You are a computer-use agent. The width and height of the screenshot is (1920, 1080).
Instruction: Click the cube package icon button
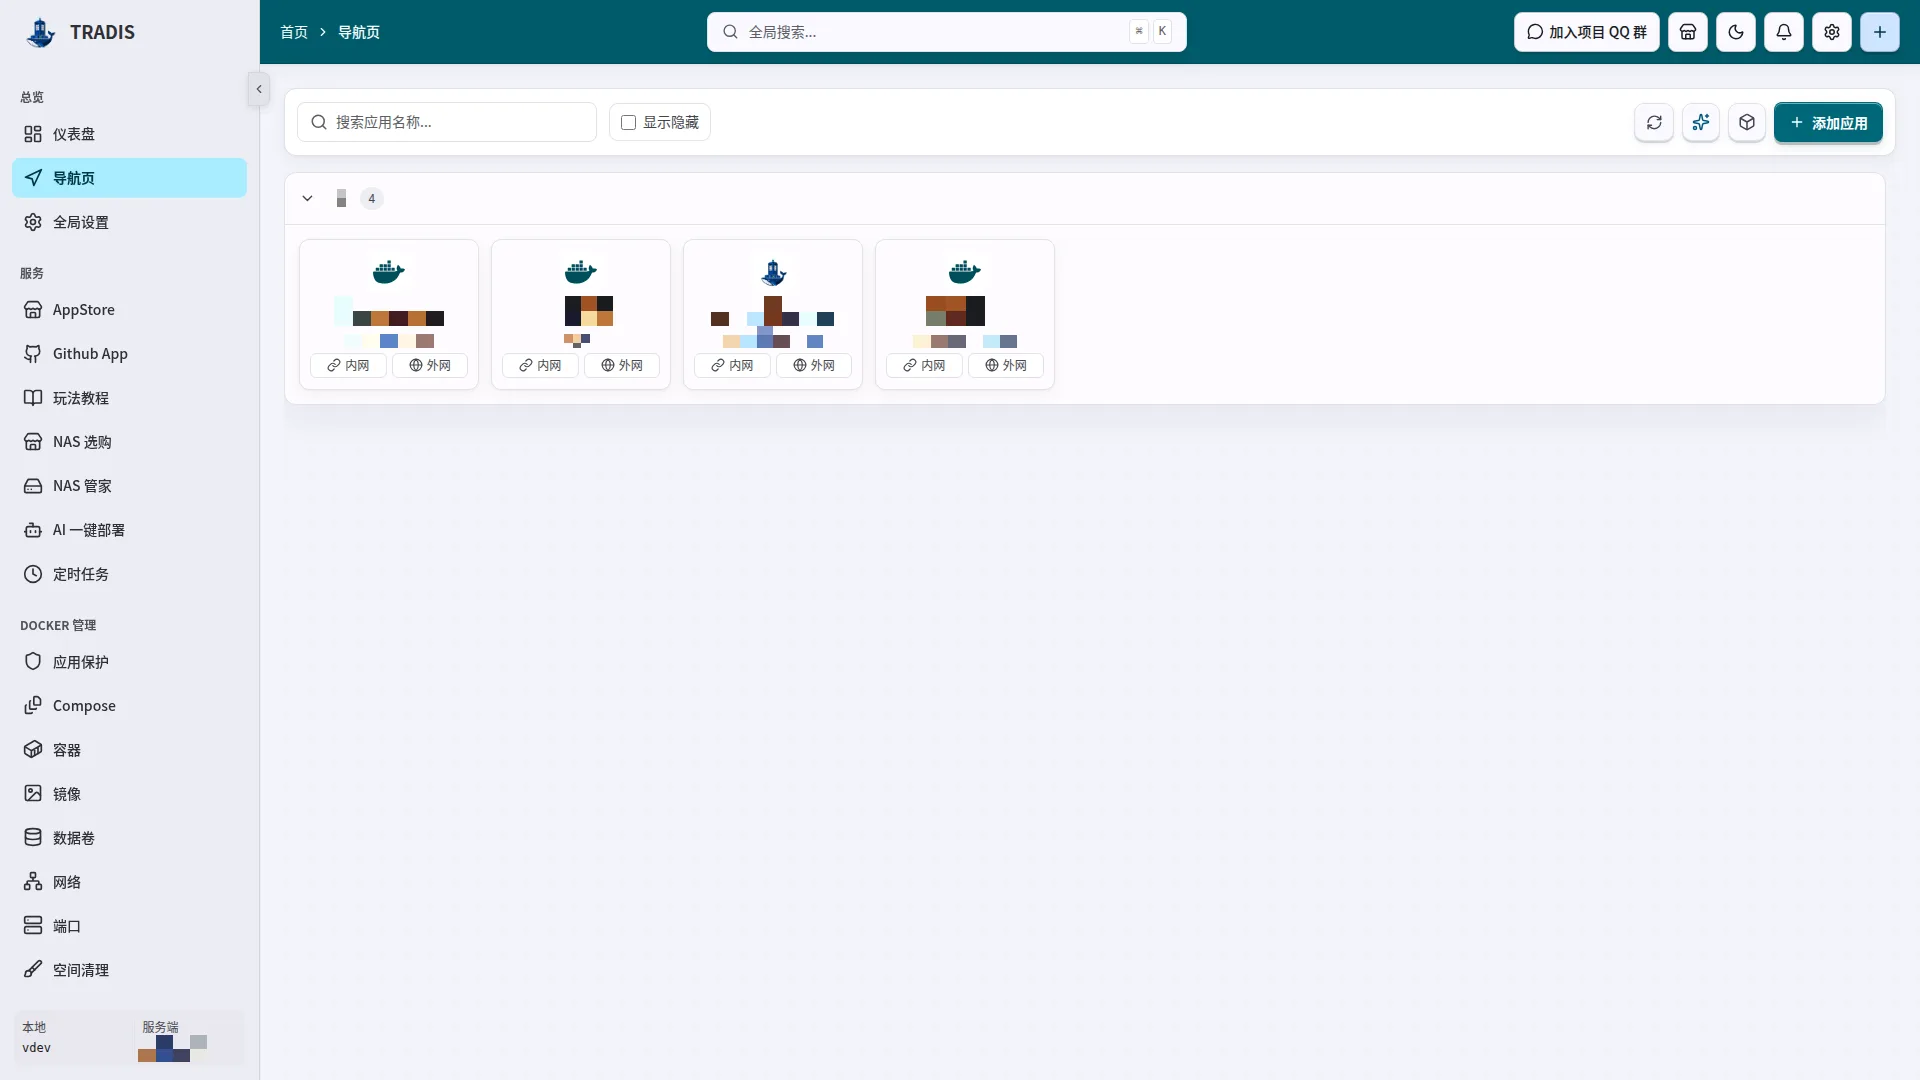[x=1747, y=122]
